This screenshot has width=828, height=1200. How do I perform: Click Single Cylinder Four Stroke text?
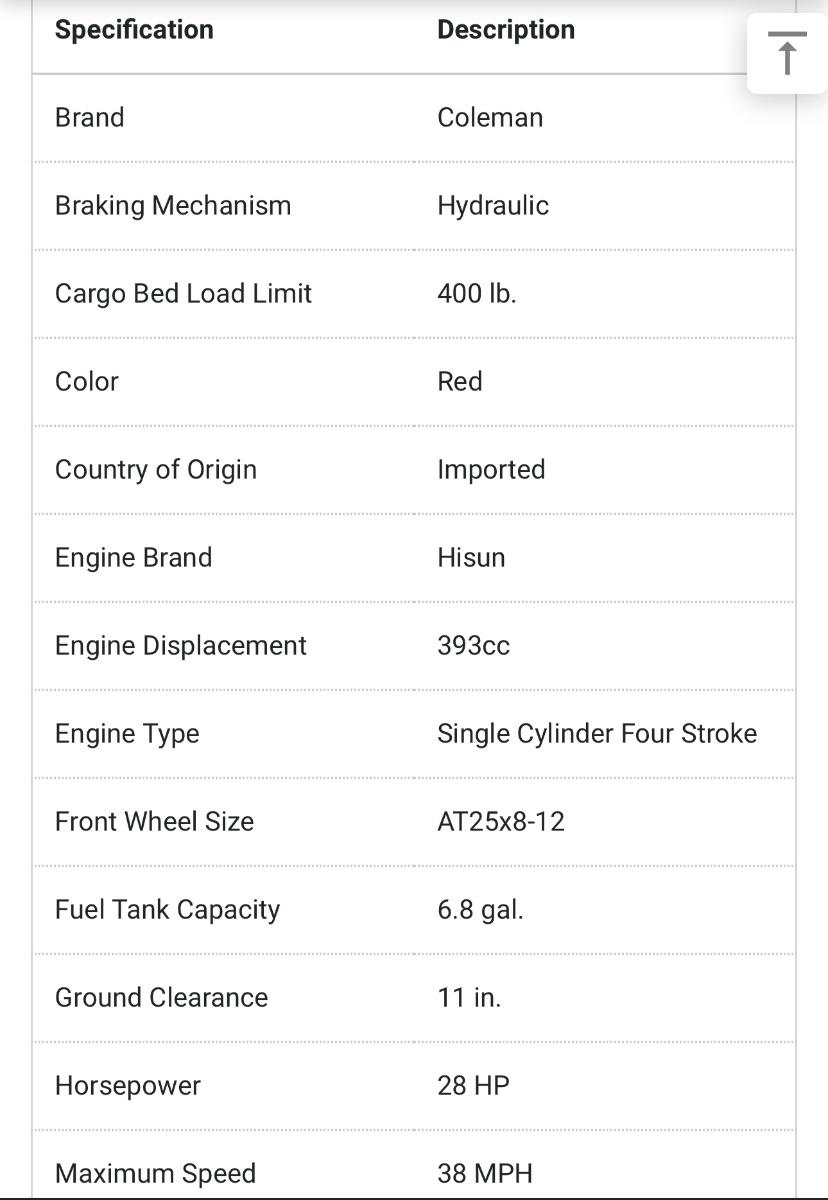coord(597,734)
